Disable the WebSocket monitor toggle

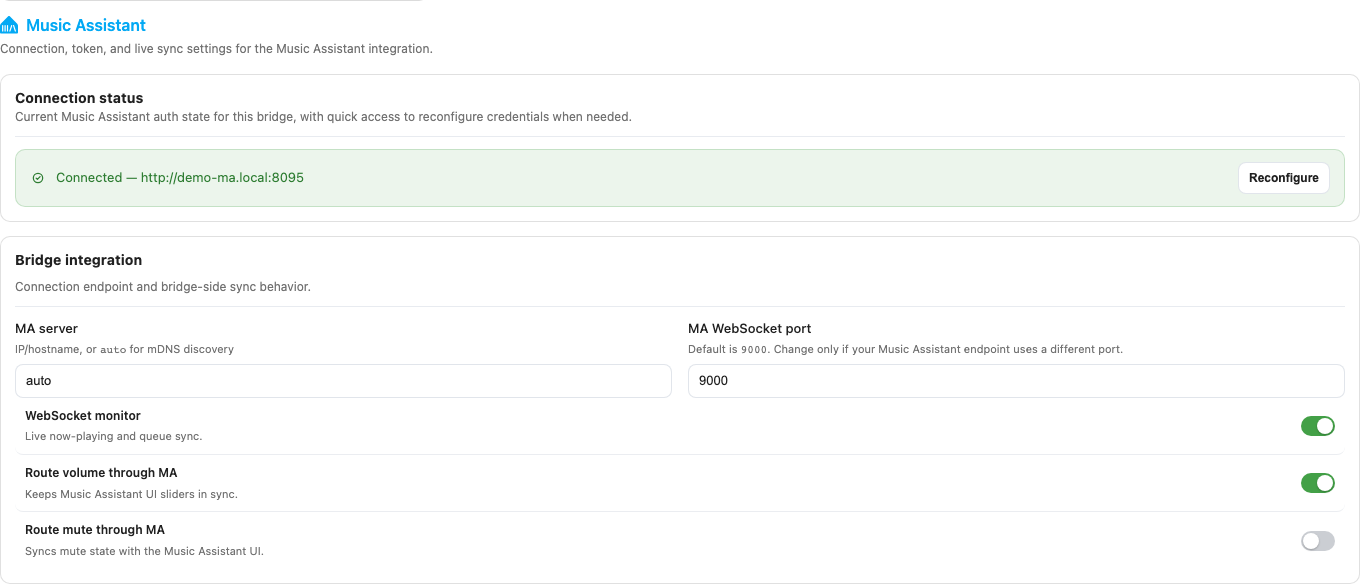click(x=1317, y=426)
